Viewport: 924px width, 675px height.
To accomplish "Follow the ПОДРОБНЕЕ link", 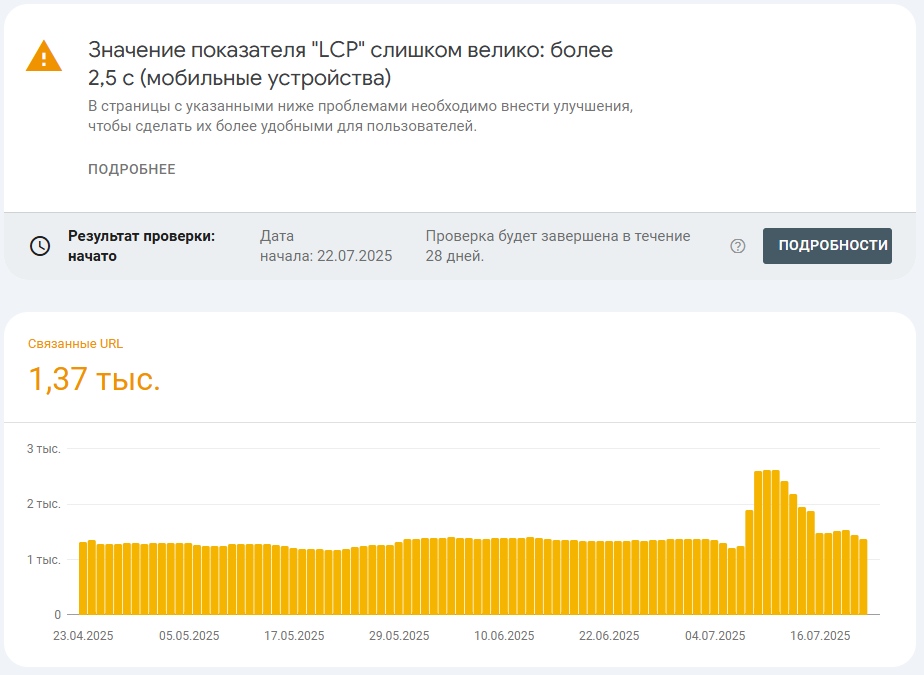I will (x=132, y=169).
